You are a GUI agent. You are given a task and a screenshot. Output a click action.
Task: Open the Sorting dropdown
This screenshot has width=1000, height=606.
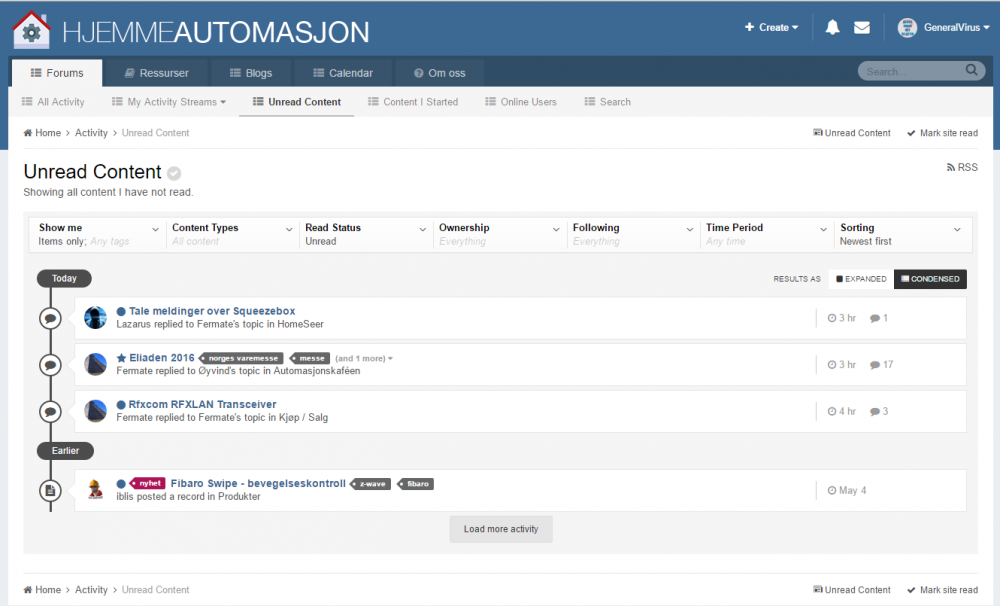pos(900,234)
